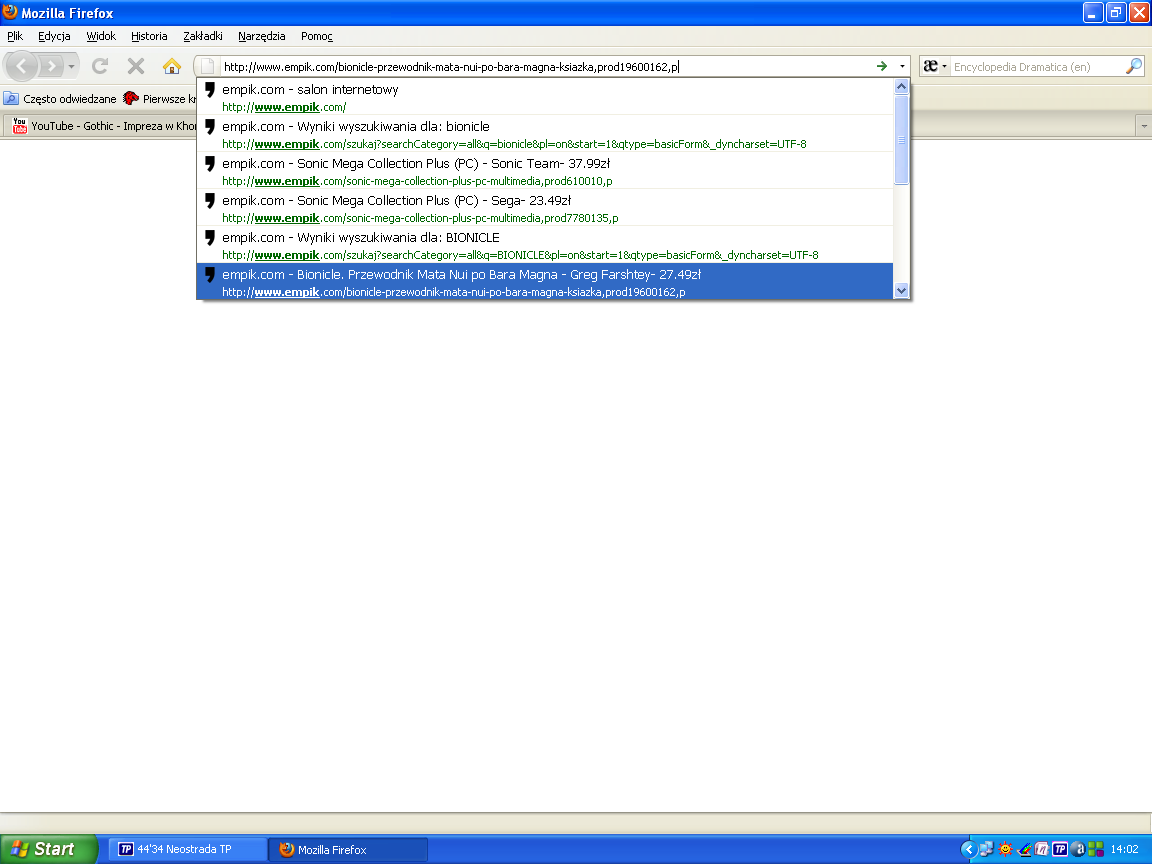This screenshot has height=864, width=1152.
Task: Click the TP Neostrada tray icon
Action: click(x=1060, y=849)
